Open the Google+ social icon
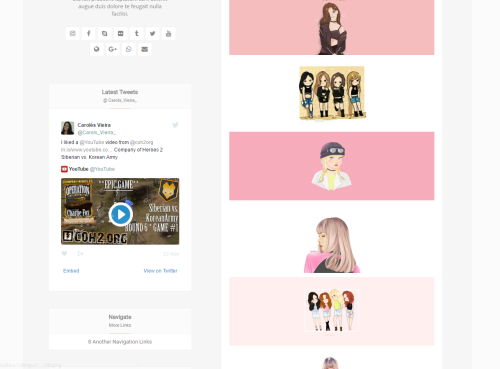 (113, 49)
